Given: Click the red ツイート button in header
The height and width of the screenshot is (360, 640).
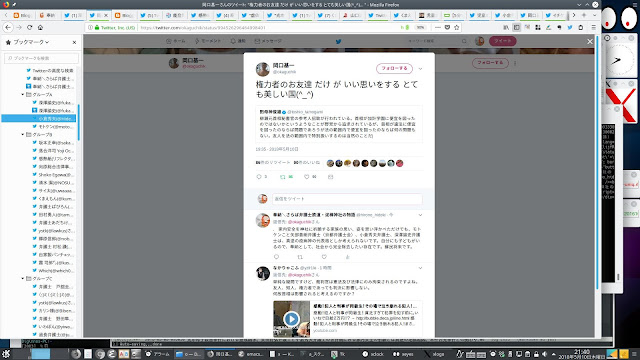Looking at the screenshot, I should (x=503, y=41).
